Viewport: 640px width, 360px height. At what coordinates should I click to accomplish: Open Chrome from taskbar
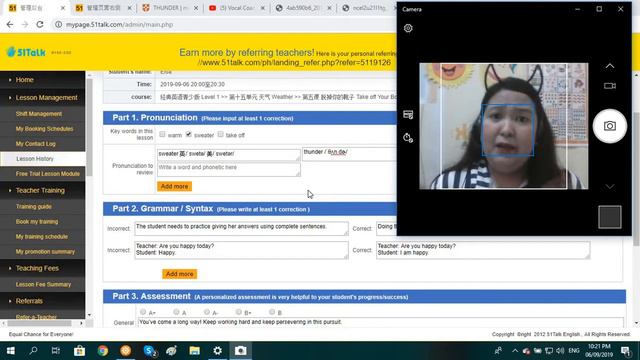(102, 351)
